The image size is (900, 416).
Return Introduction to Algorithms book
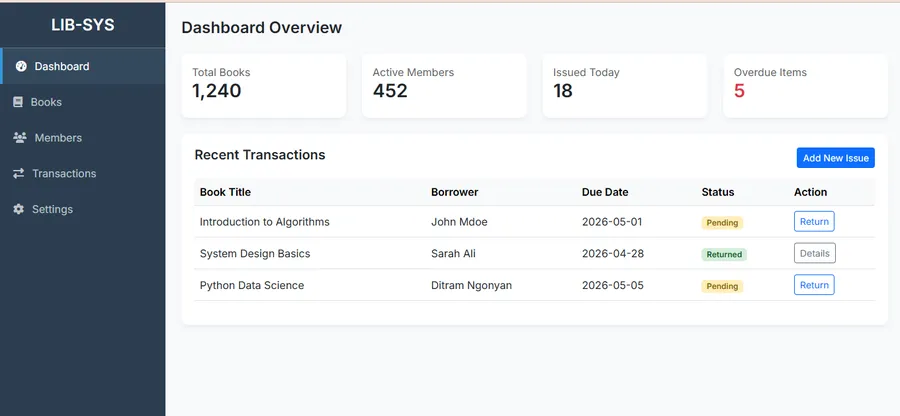814,221
